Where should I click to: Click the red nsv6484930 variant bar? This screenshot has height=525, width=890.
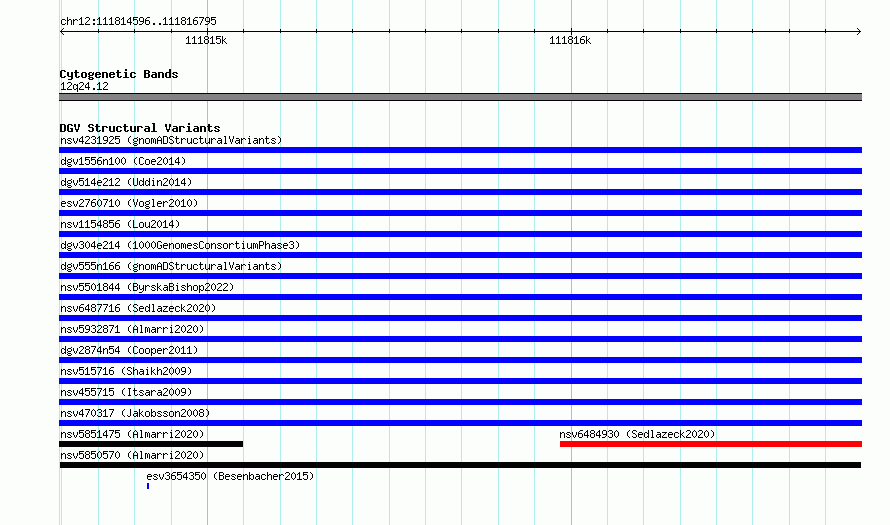(711, 444)
